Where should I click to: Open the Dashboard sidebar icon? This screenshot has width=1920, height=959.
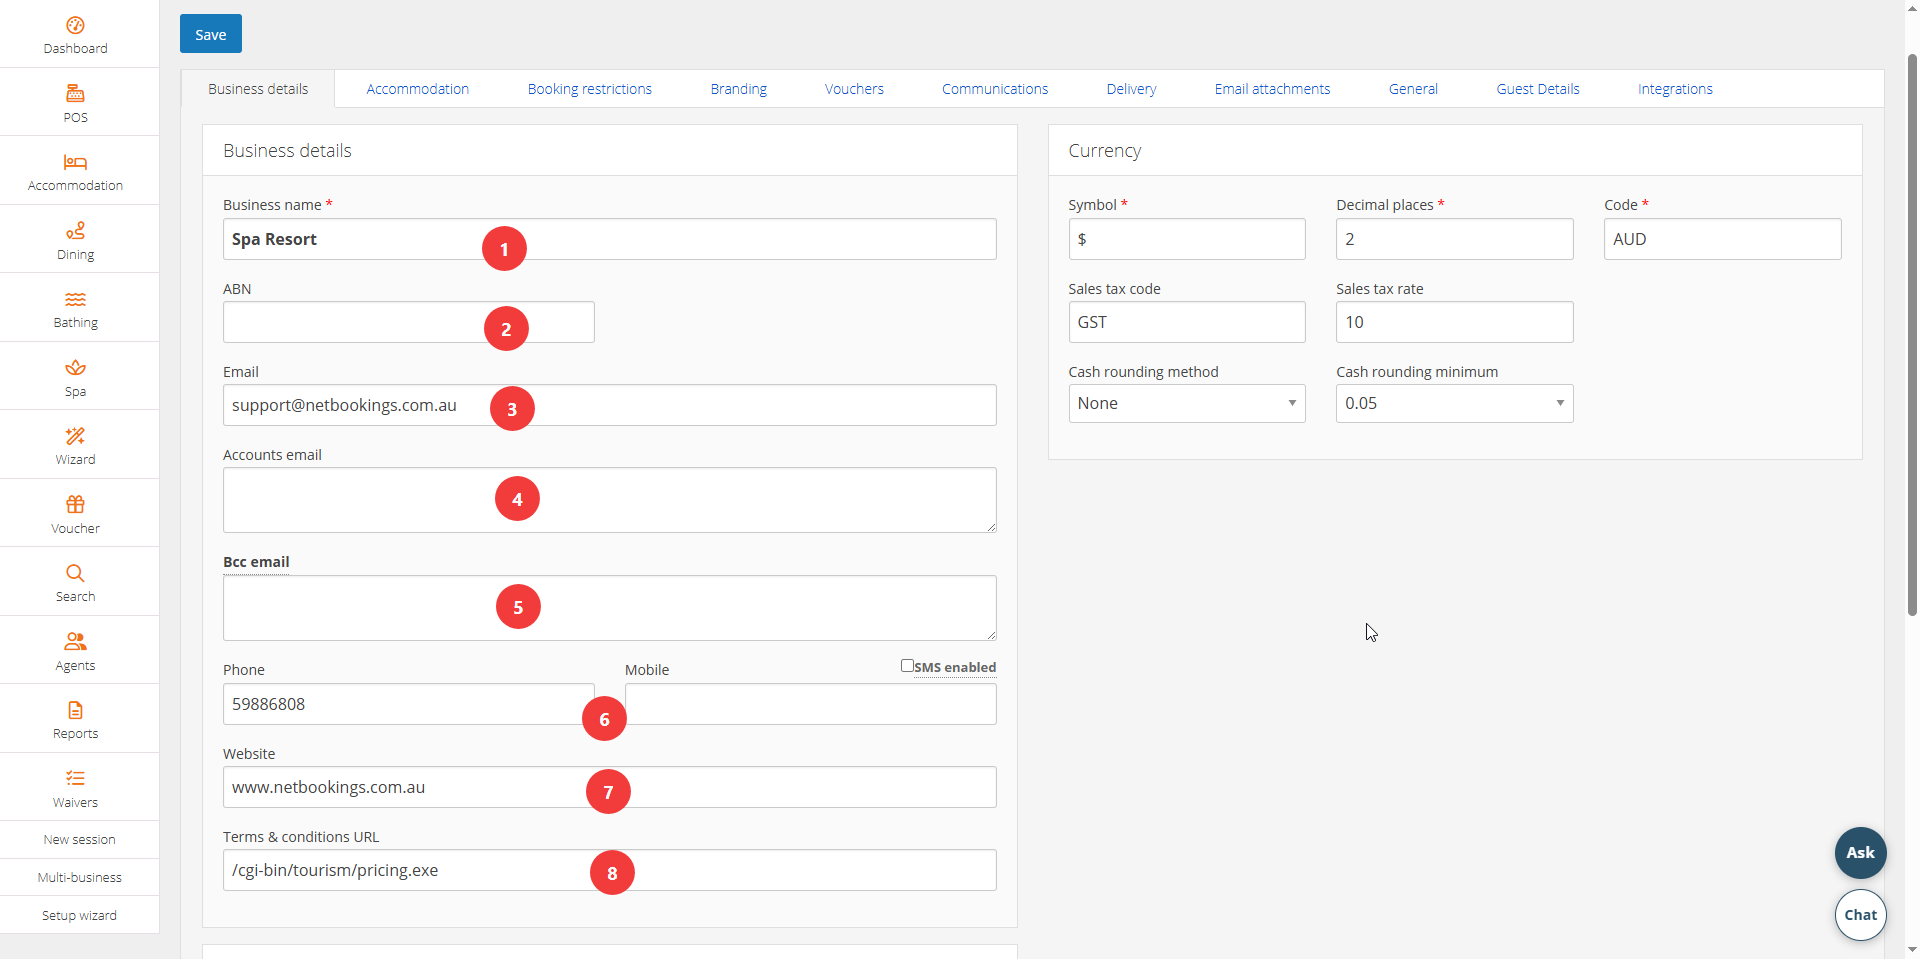pyautogui.click(x=75, y=25)
